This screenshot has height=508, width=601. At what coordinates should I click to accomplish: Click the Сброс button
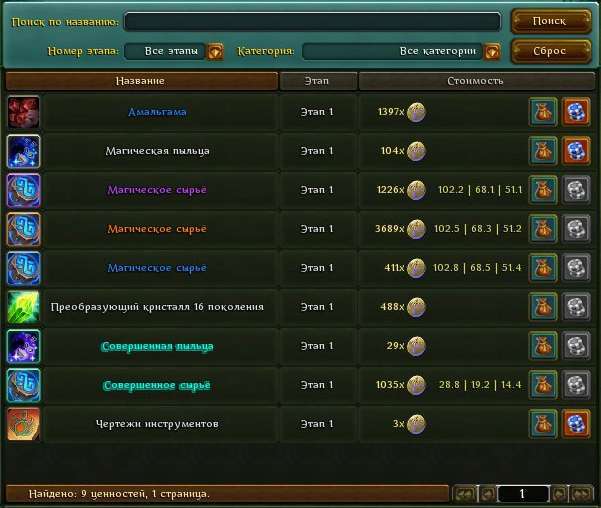551,51
